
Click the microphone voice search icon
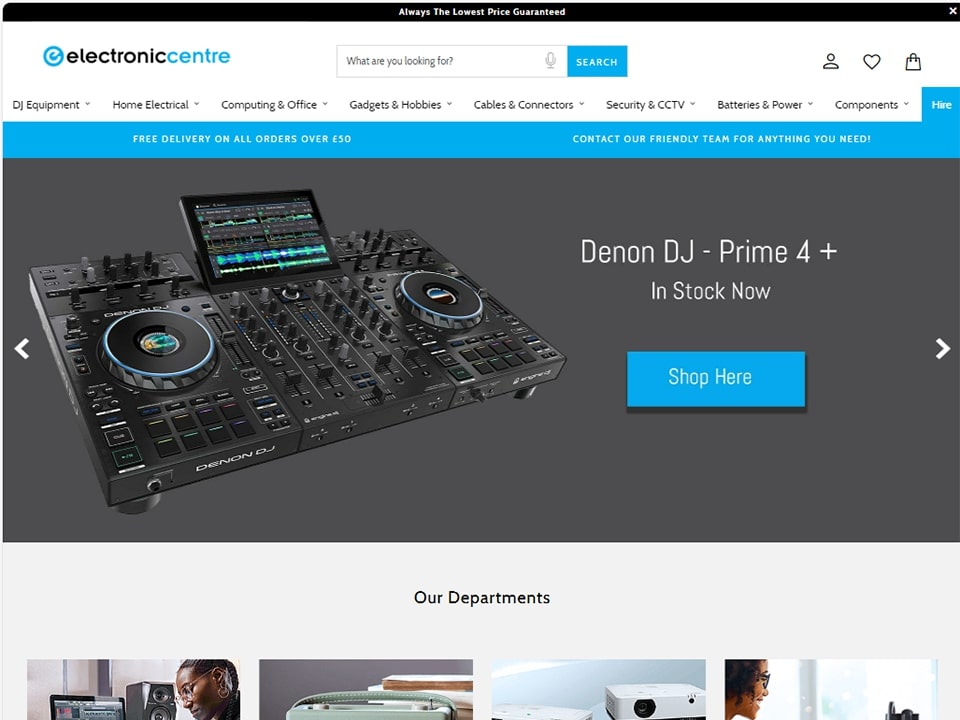pos(550,61)
